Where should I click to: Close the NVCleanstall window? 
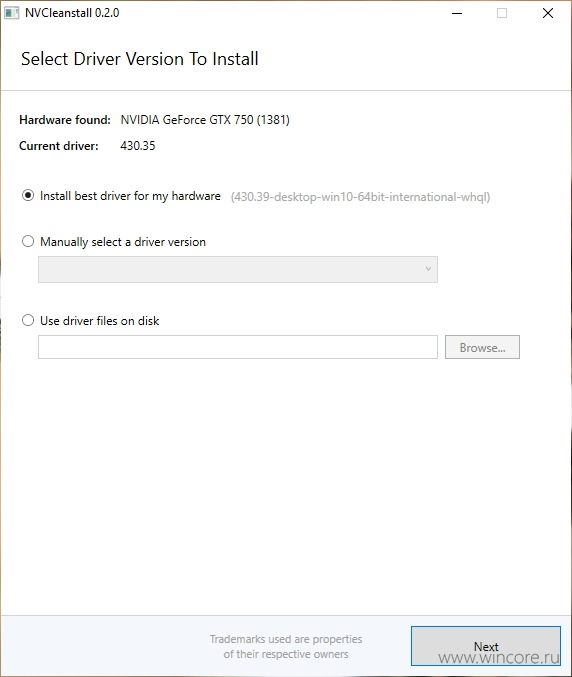(548, 13)
